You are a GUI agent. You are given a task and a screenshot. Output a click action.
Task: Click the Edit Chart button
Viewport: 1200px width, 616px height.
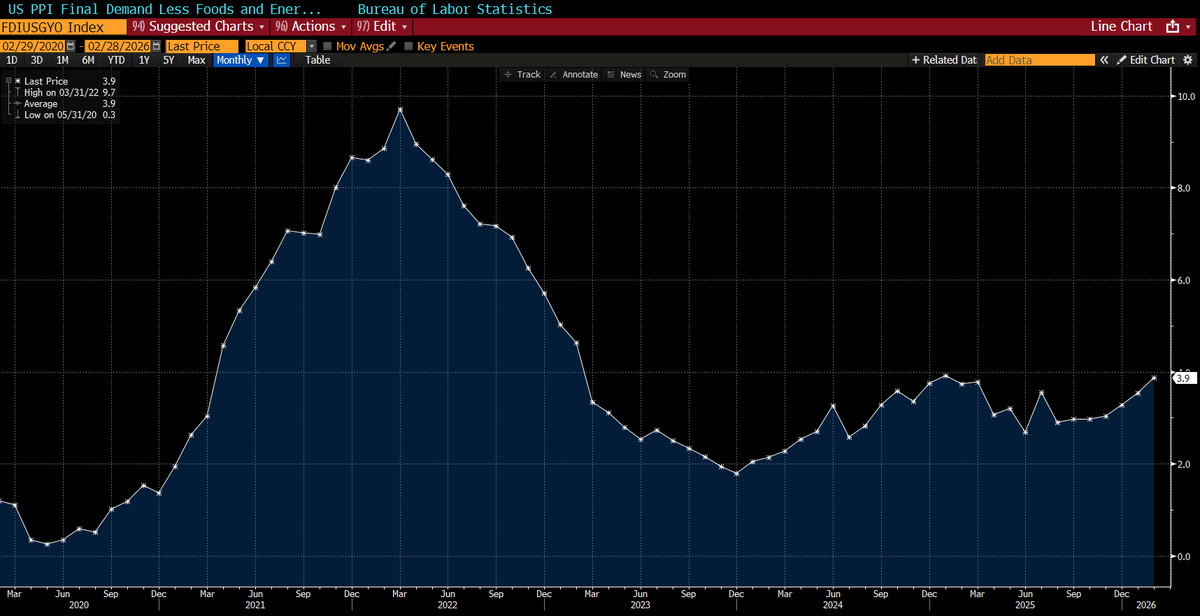[1146, 60]
